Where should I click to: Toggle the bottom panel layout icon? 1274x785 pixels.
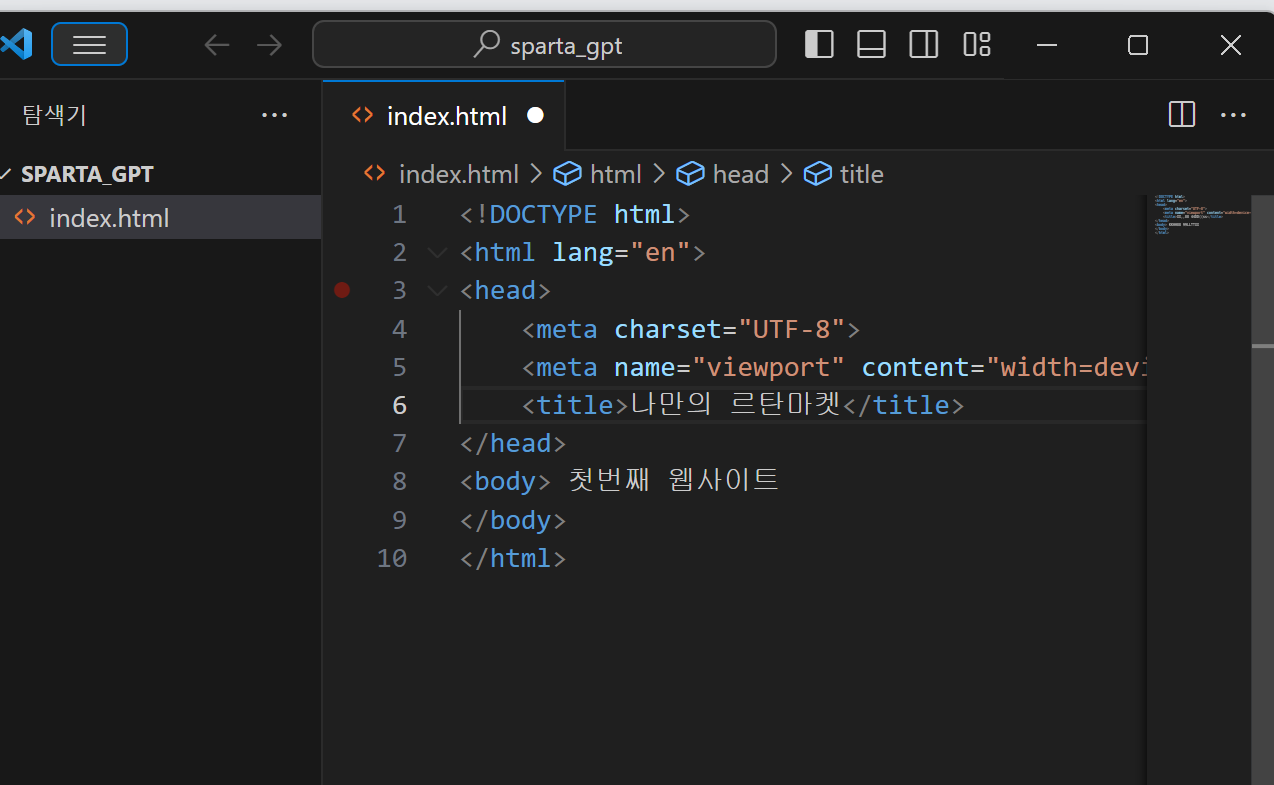[x=871, y=44]
